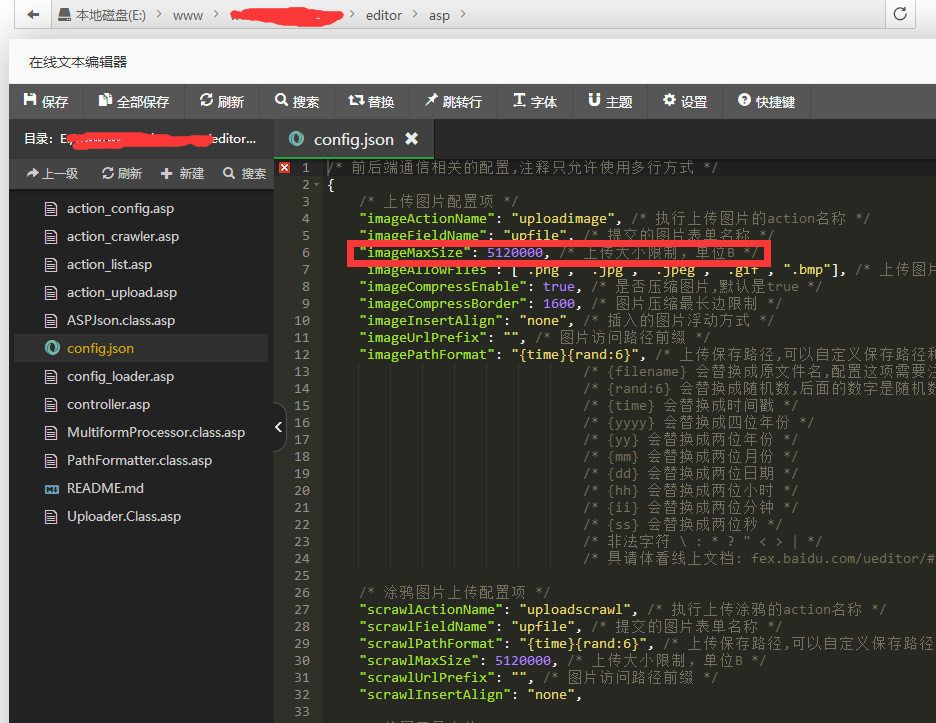Fold code block at line 2

click(317, 185)
